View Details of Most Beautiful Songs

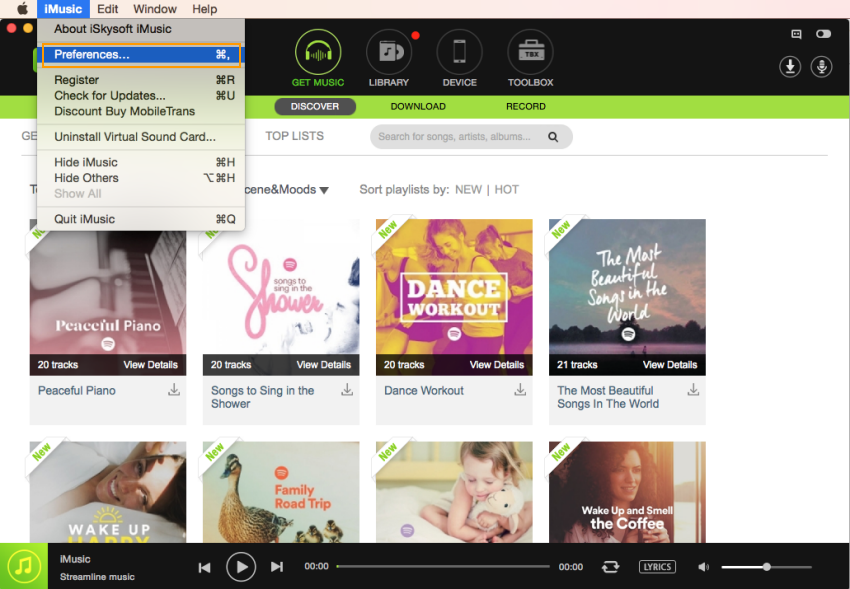click(x=670, y=365)
